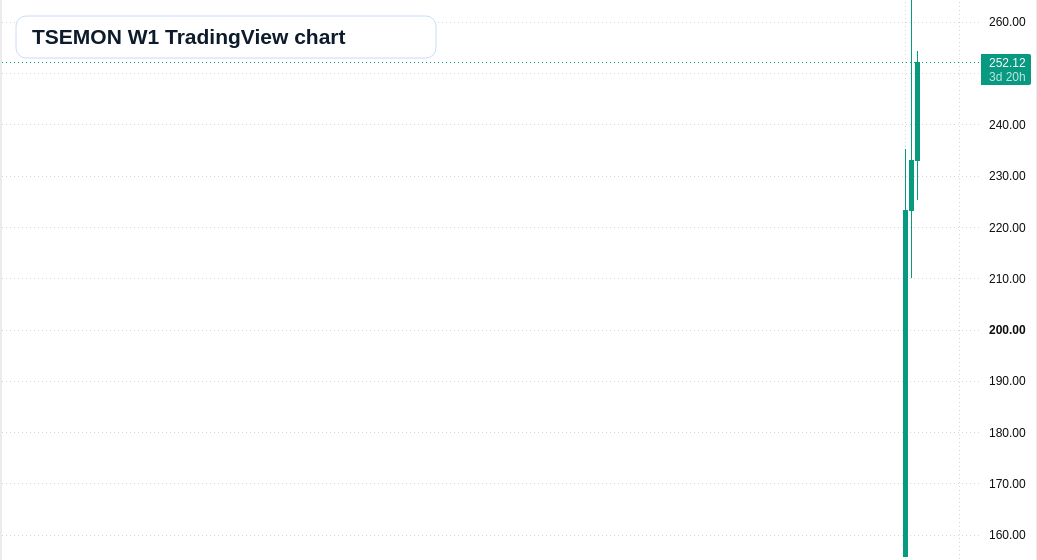Click the 240.00 price axis label
Image resolution: width=1037 pixels, height=560 pixels.
point(1007,125)
